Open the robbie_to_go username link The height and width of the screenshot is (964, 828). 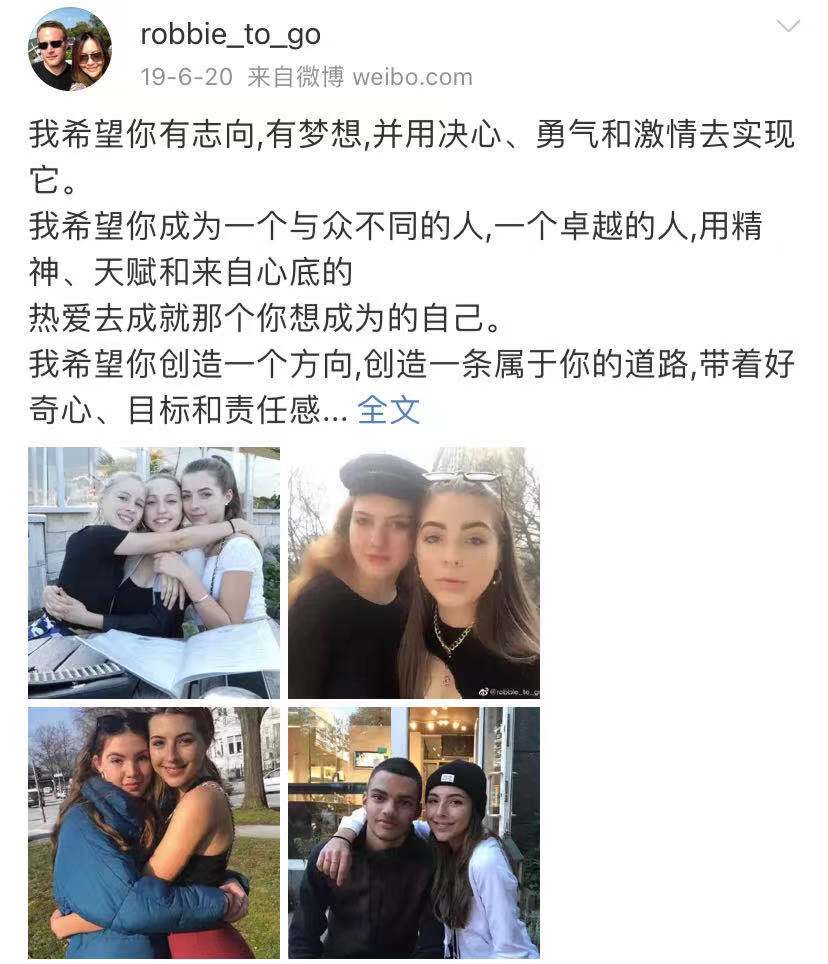pos(231,34)
